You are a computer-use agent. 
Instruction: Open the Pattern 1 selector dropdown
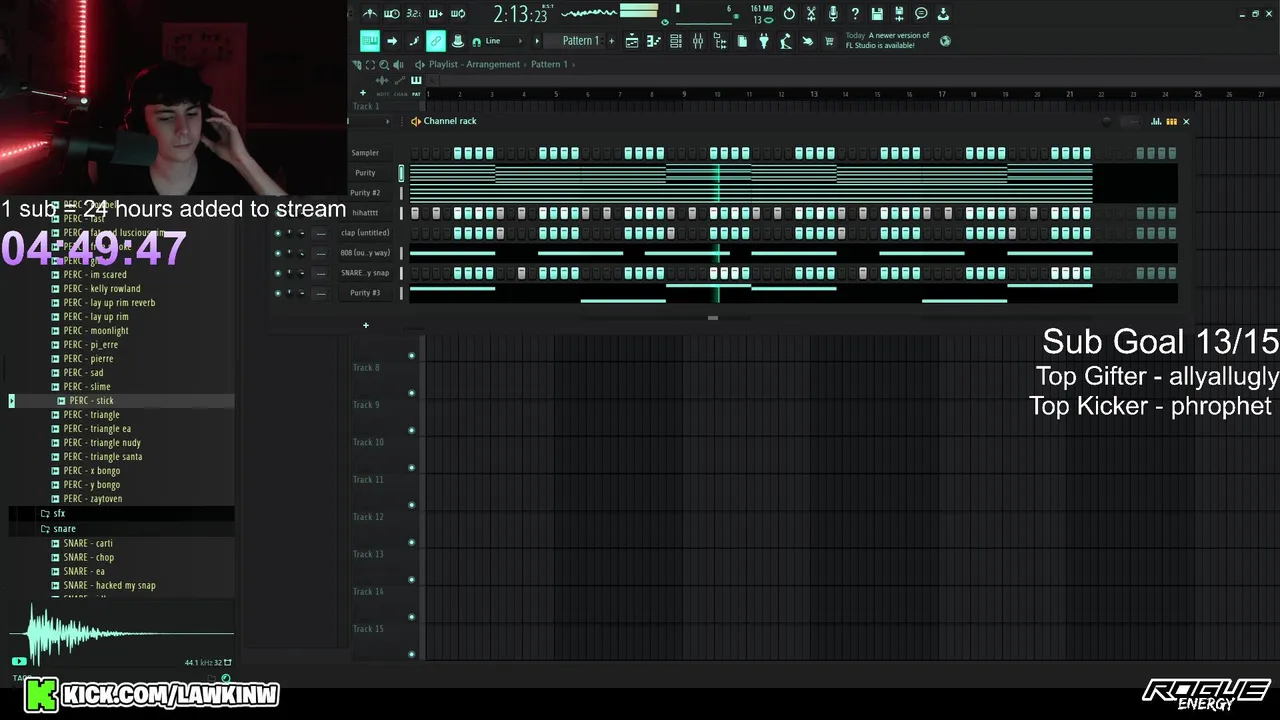[581, 41]
